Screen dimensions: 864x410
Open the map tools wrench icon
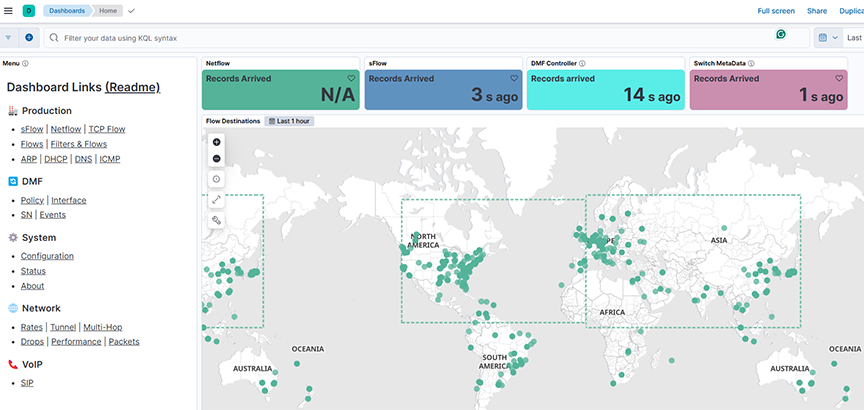(x=216, y=220)
